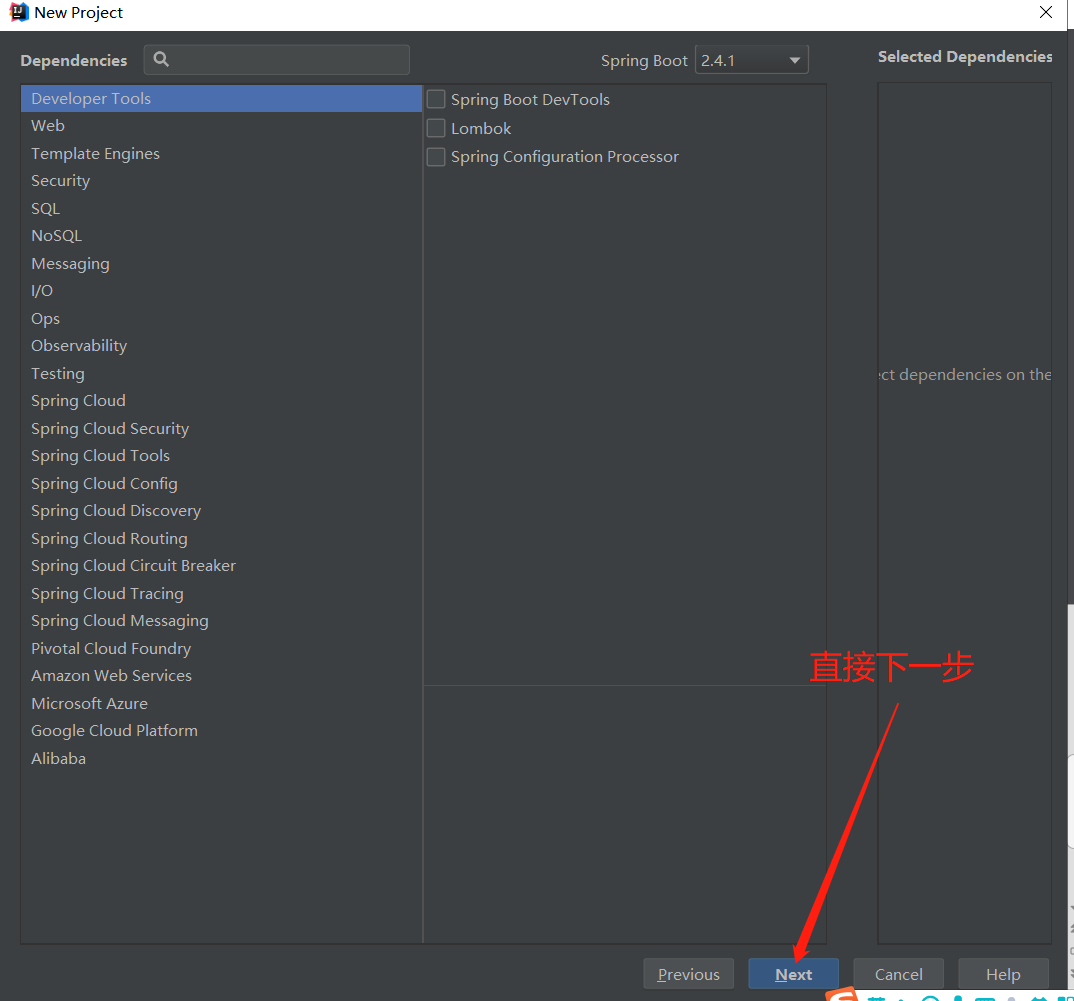Choose the Template Engines category
1074x1001 pixels.
(221, 153)
